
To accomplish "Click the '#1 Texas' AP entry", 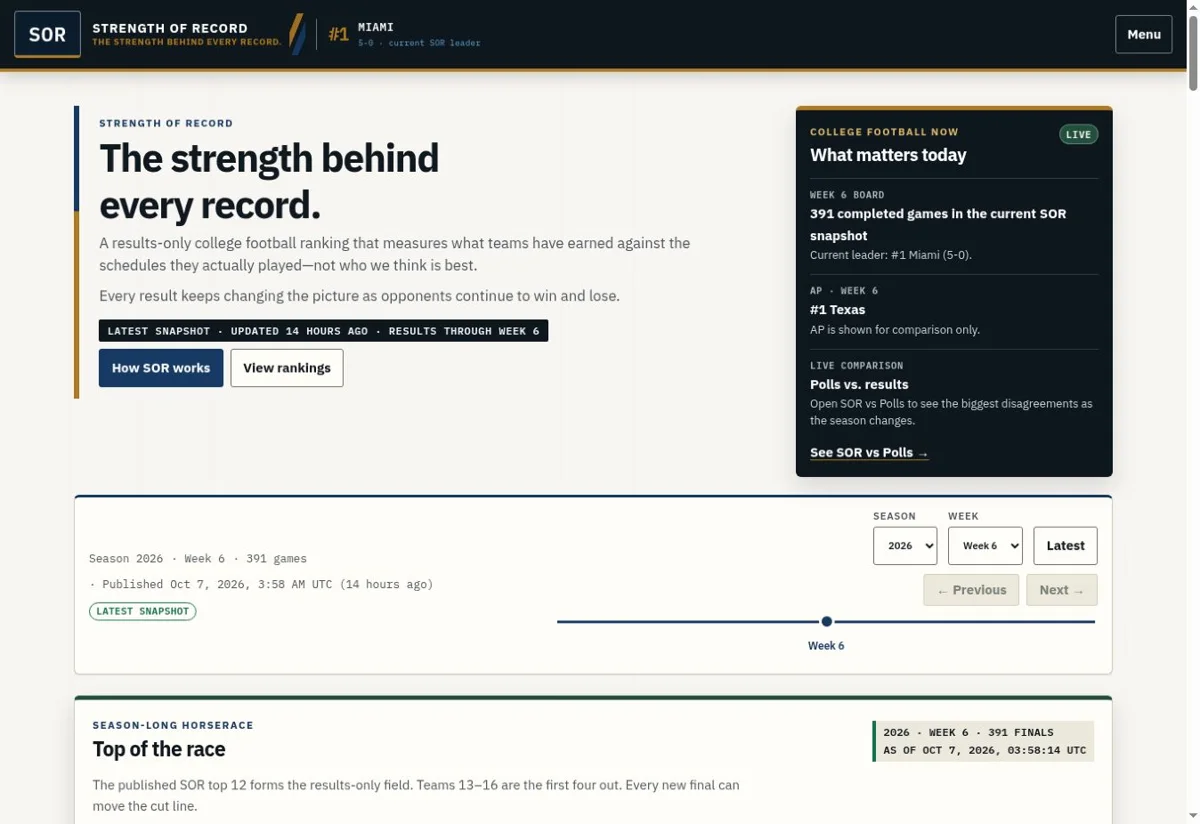I will pos(838,309).
